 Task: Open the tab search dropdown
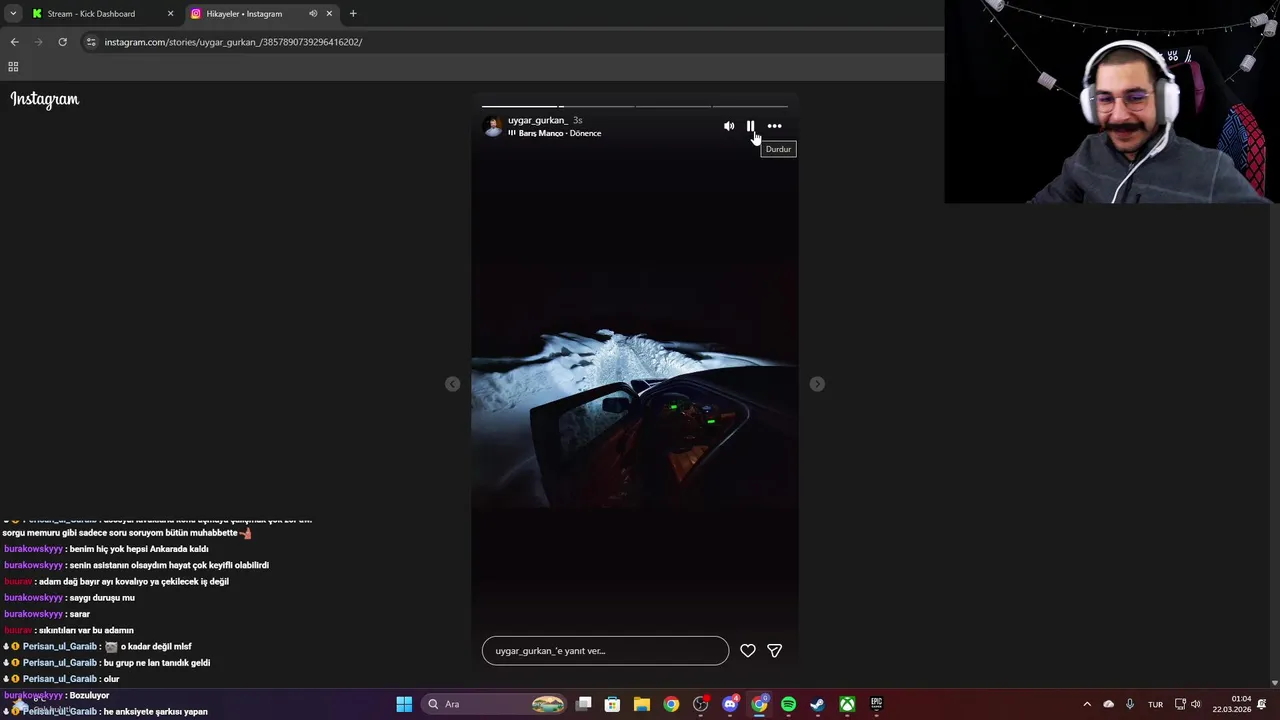pos(13,14)
